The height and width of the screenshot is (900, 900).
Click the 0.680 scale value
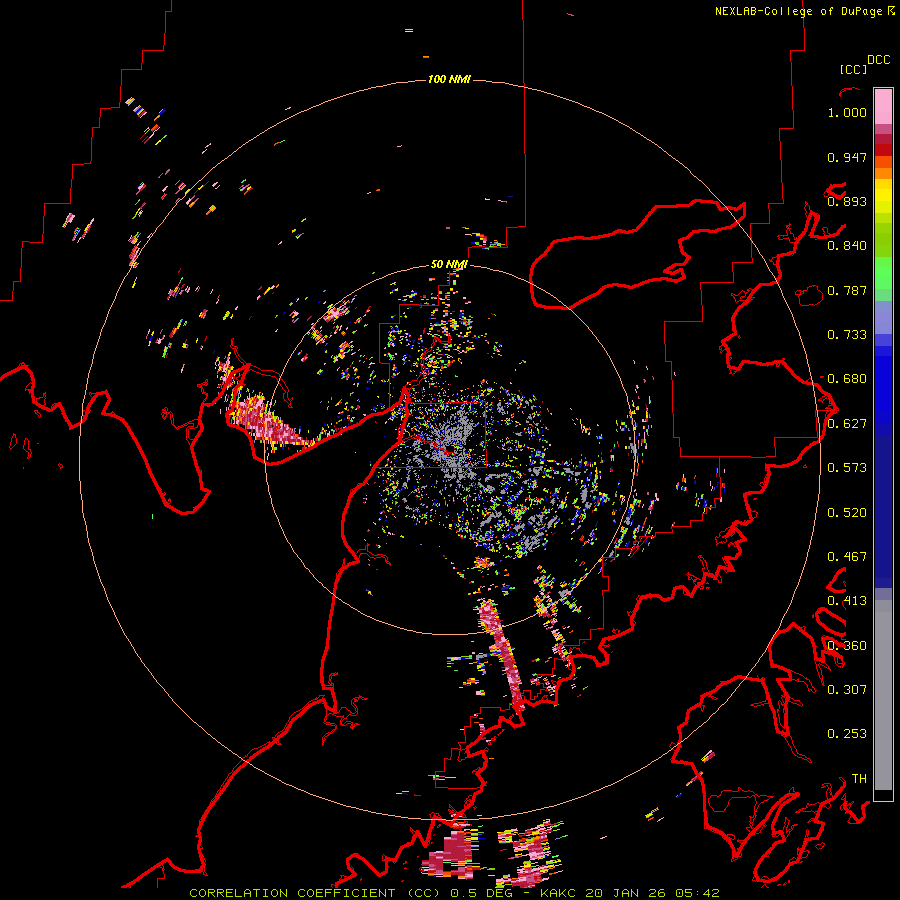847,379
